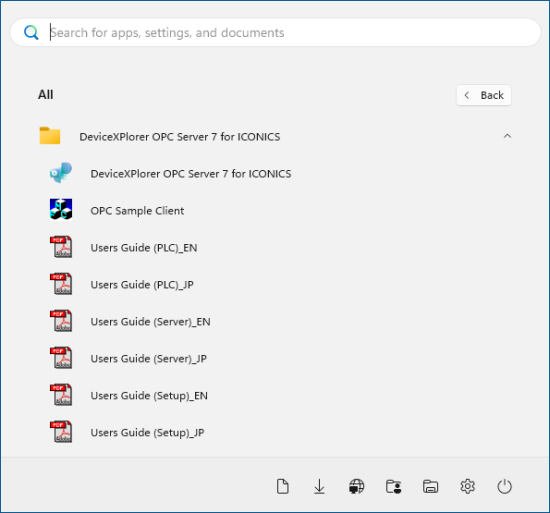
Task: Click the PDF icon for Users Guide (Setup)_JP
Action: click(61, 432)
